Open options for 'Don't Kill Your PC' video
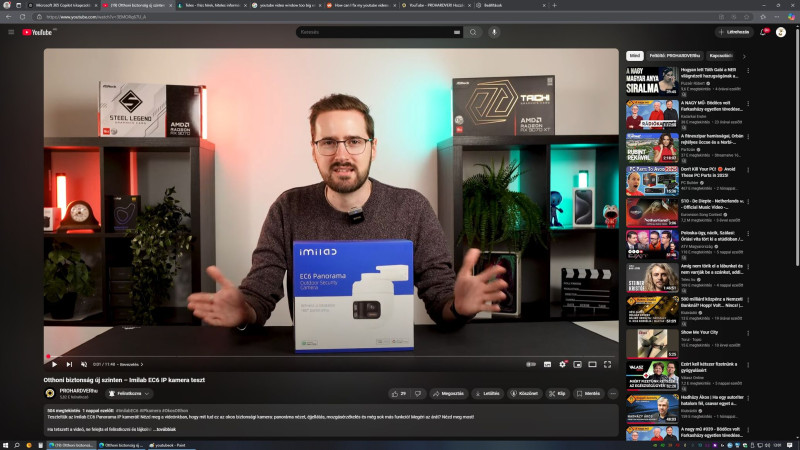The image size is (800, 450). (x=748, y=170)
